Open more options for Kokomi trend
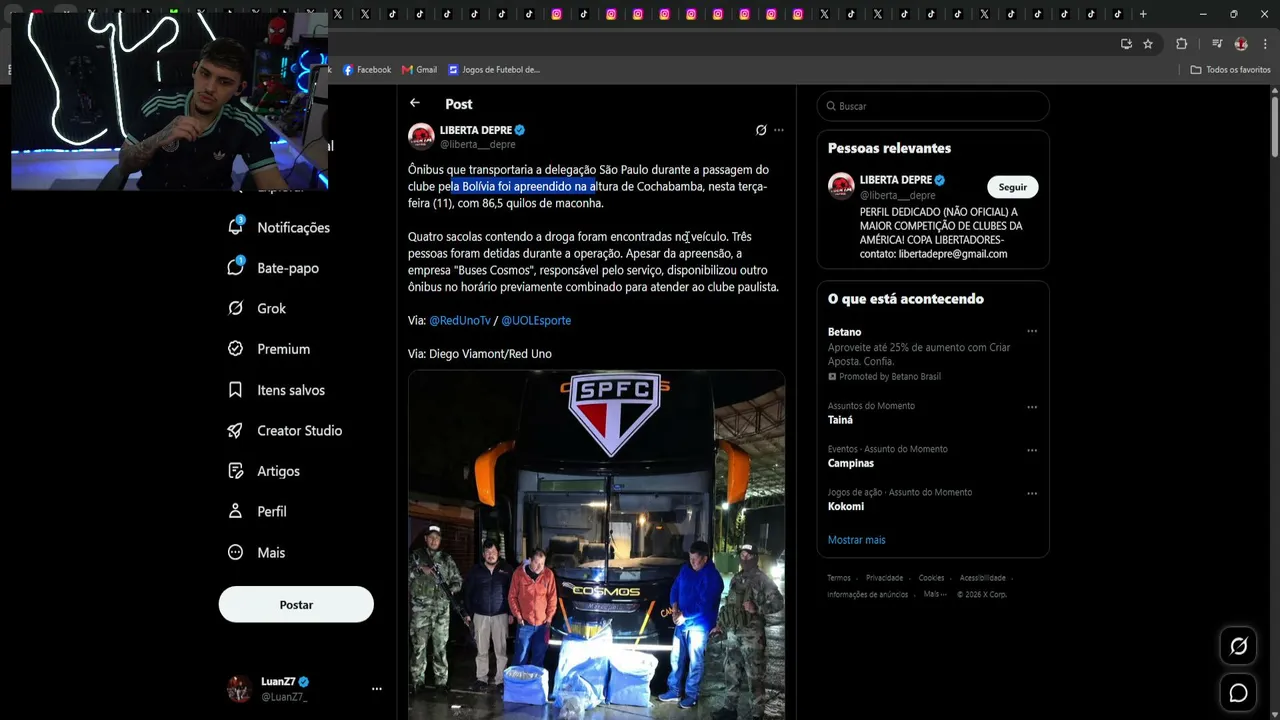The image size is (1280, 720). coord(1032,493)
